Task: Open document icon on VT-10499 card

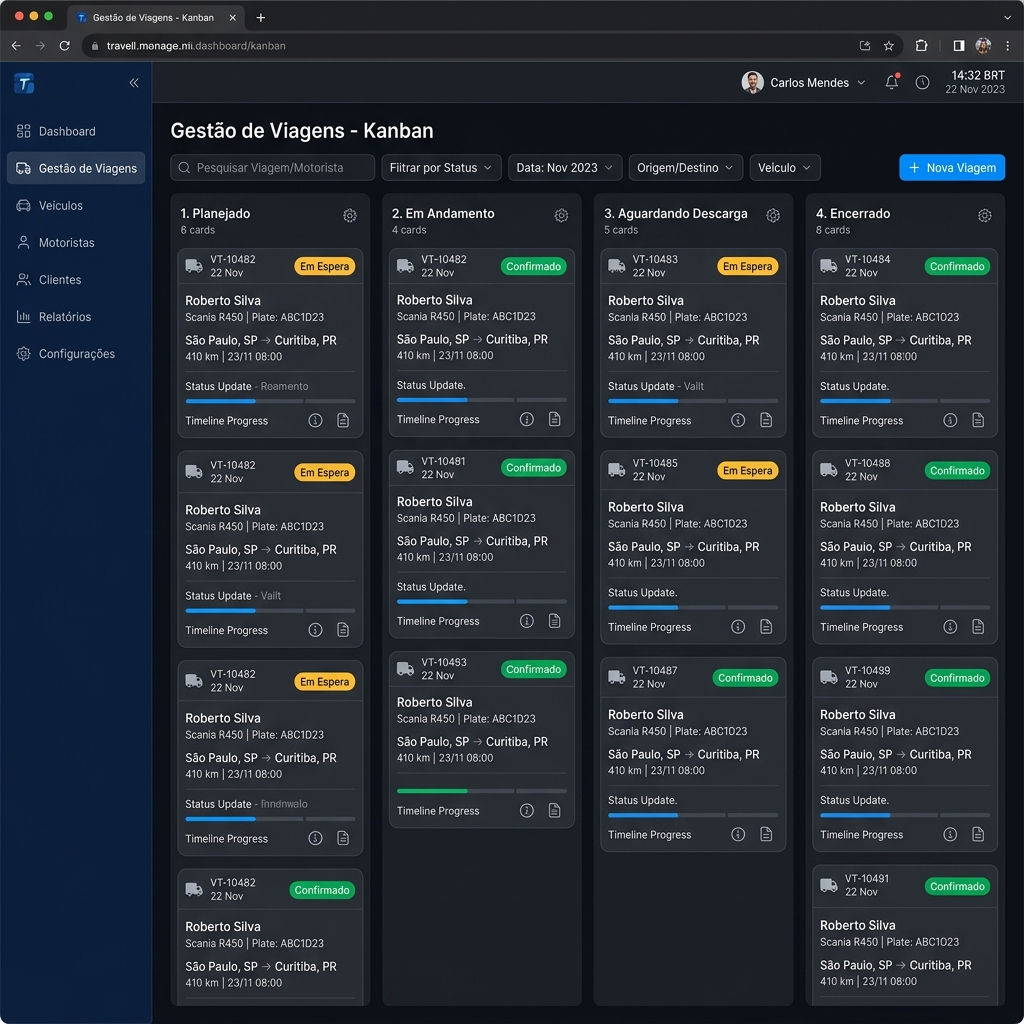Action: click(x=978, y=834)
